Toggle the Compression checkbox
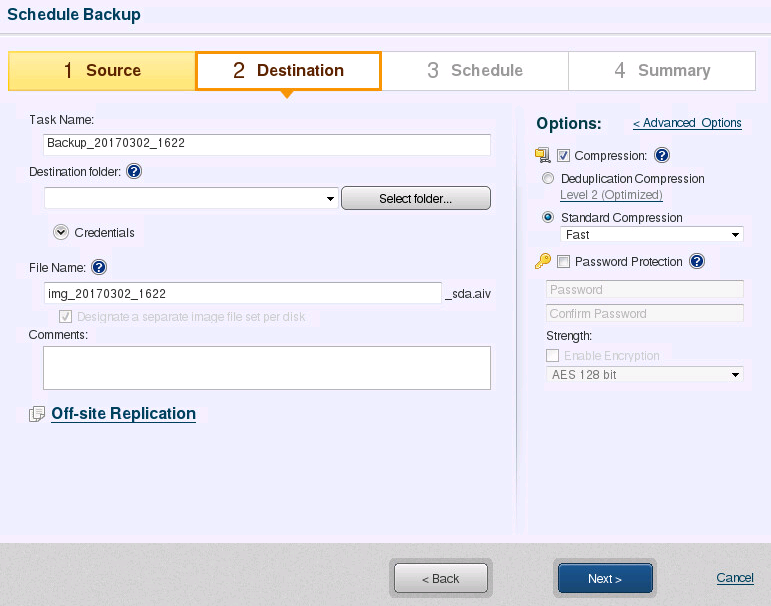This screenshot has height=606, width=771. tap(563, 156)
